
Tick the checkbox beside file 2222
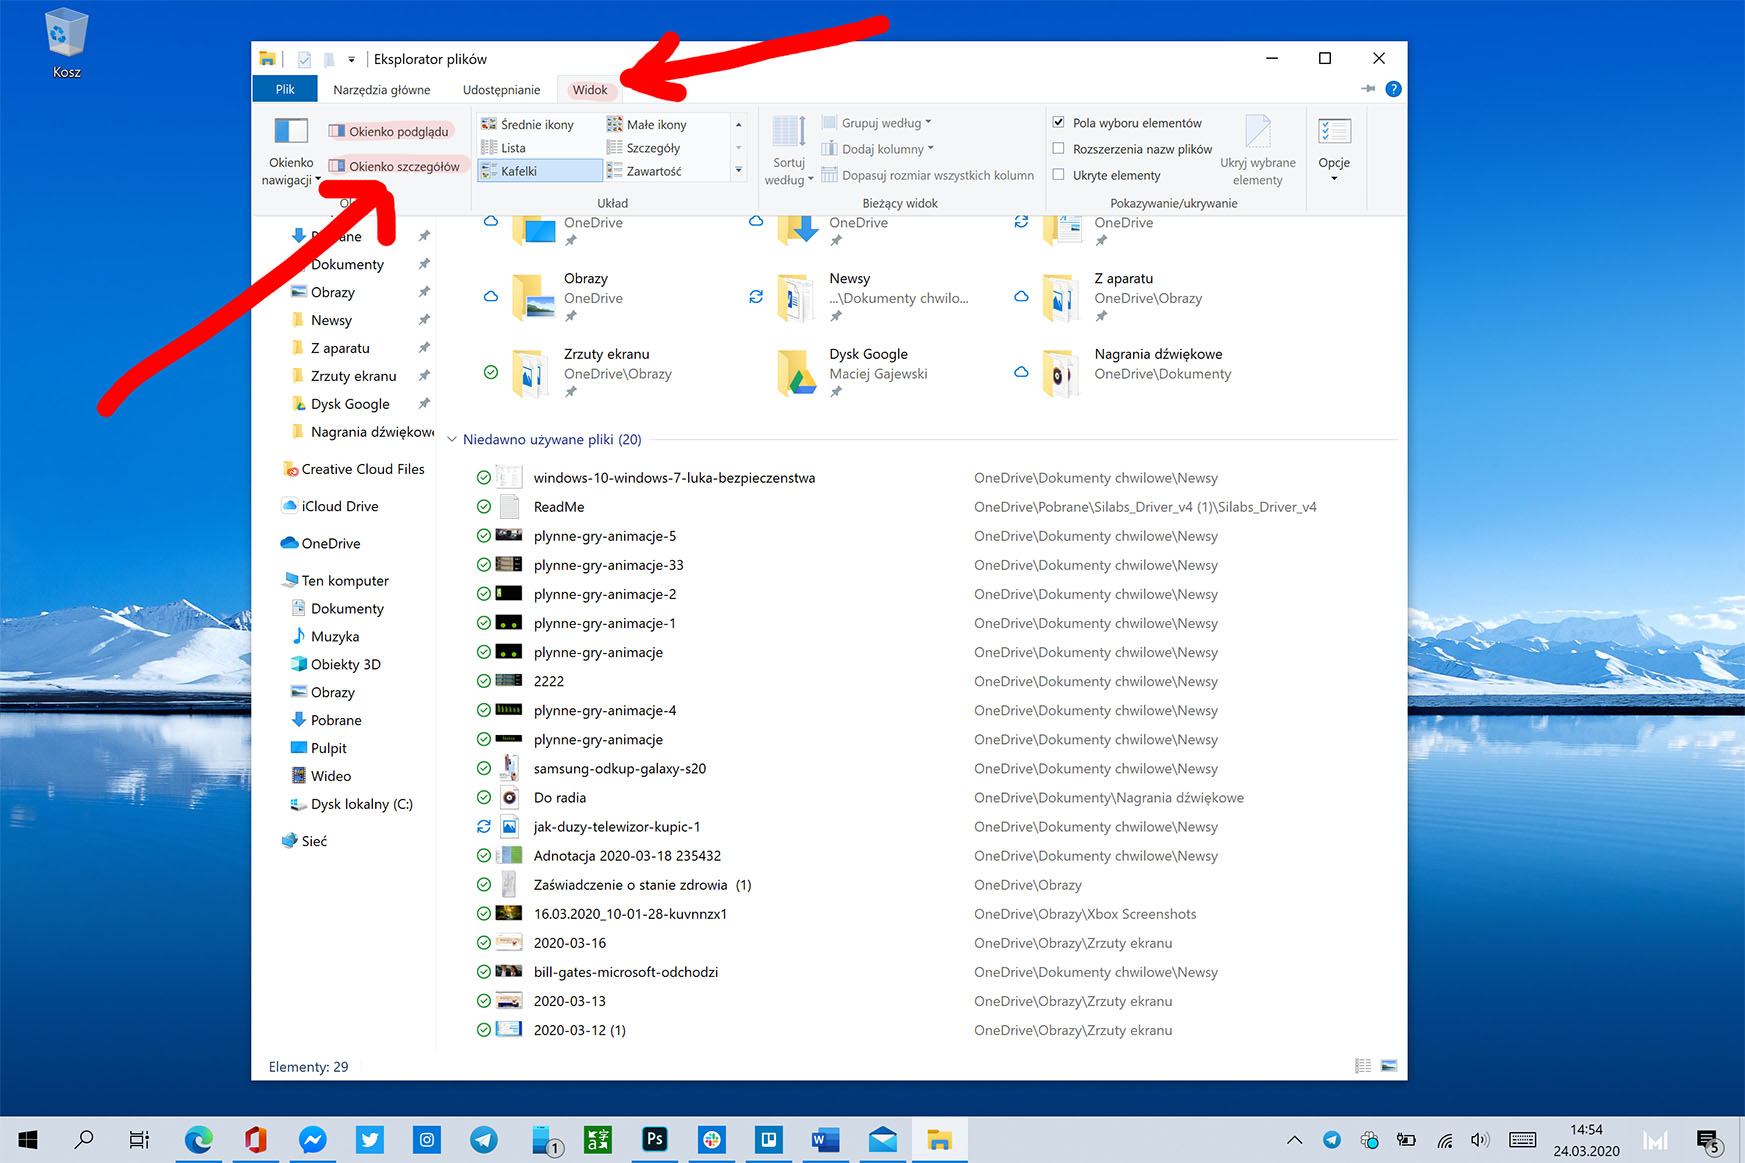point(484,681)
